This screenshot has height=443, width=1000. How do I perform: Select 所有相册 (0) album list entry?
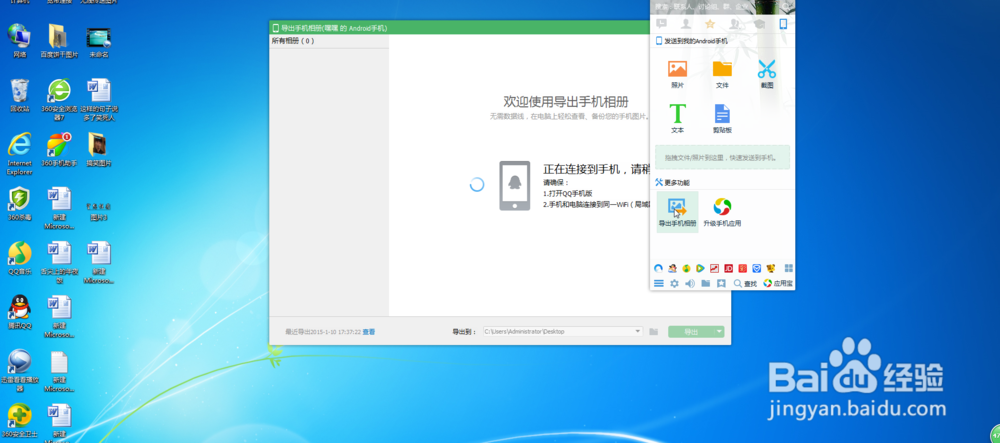click(329, 41)
